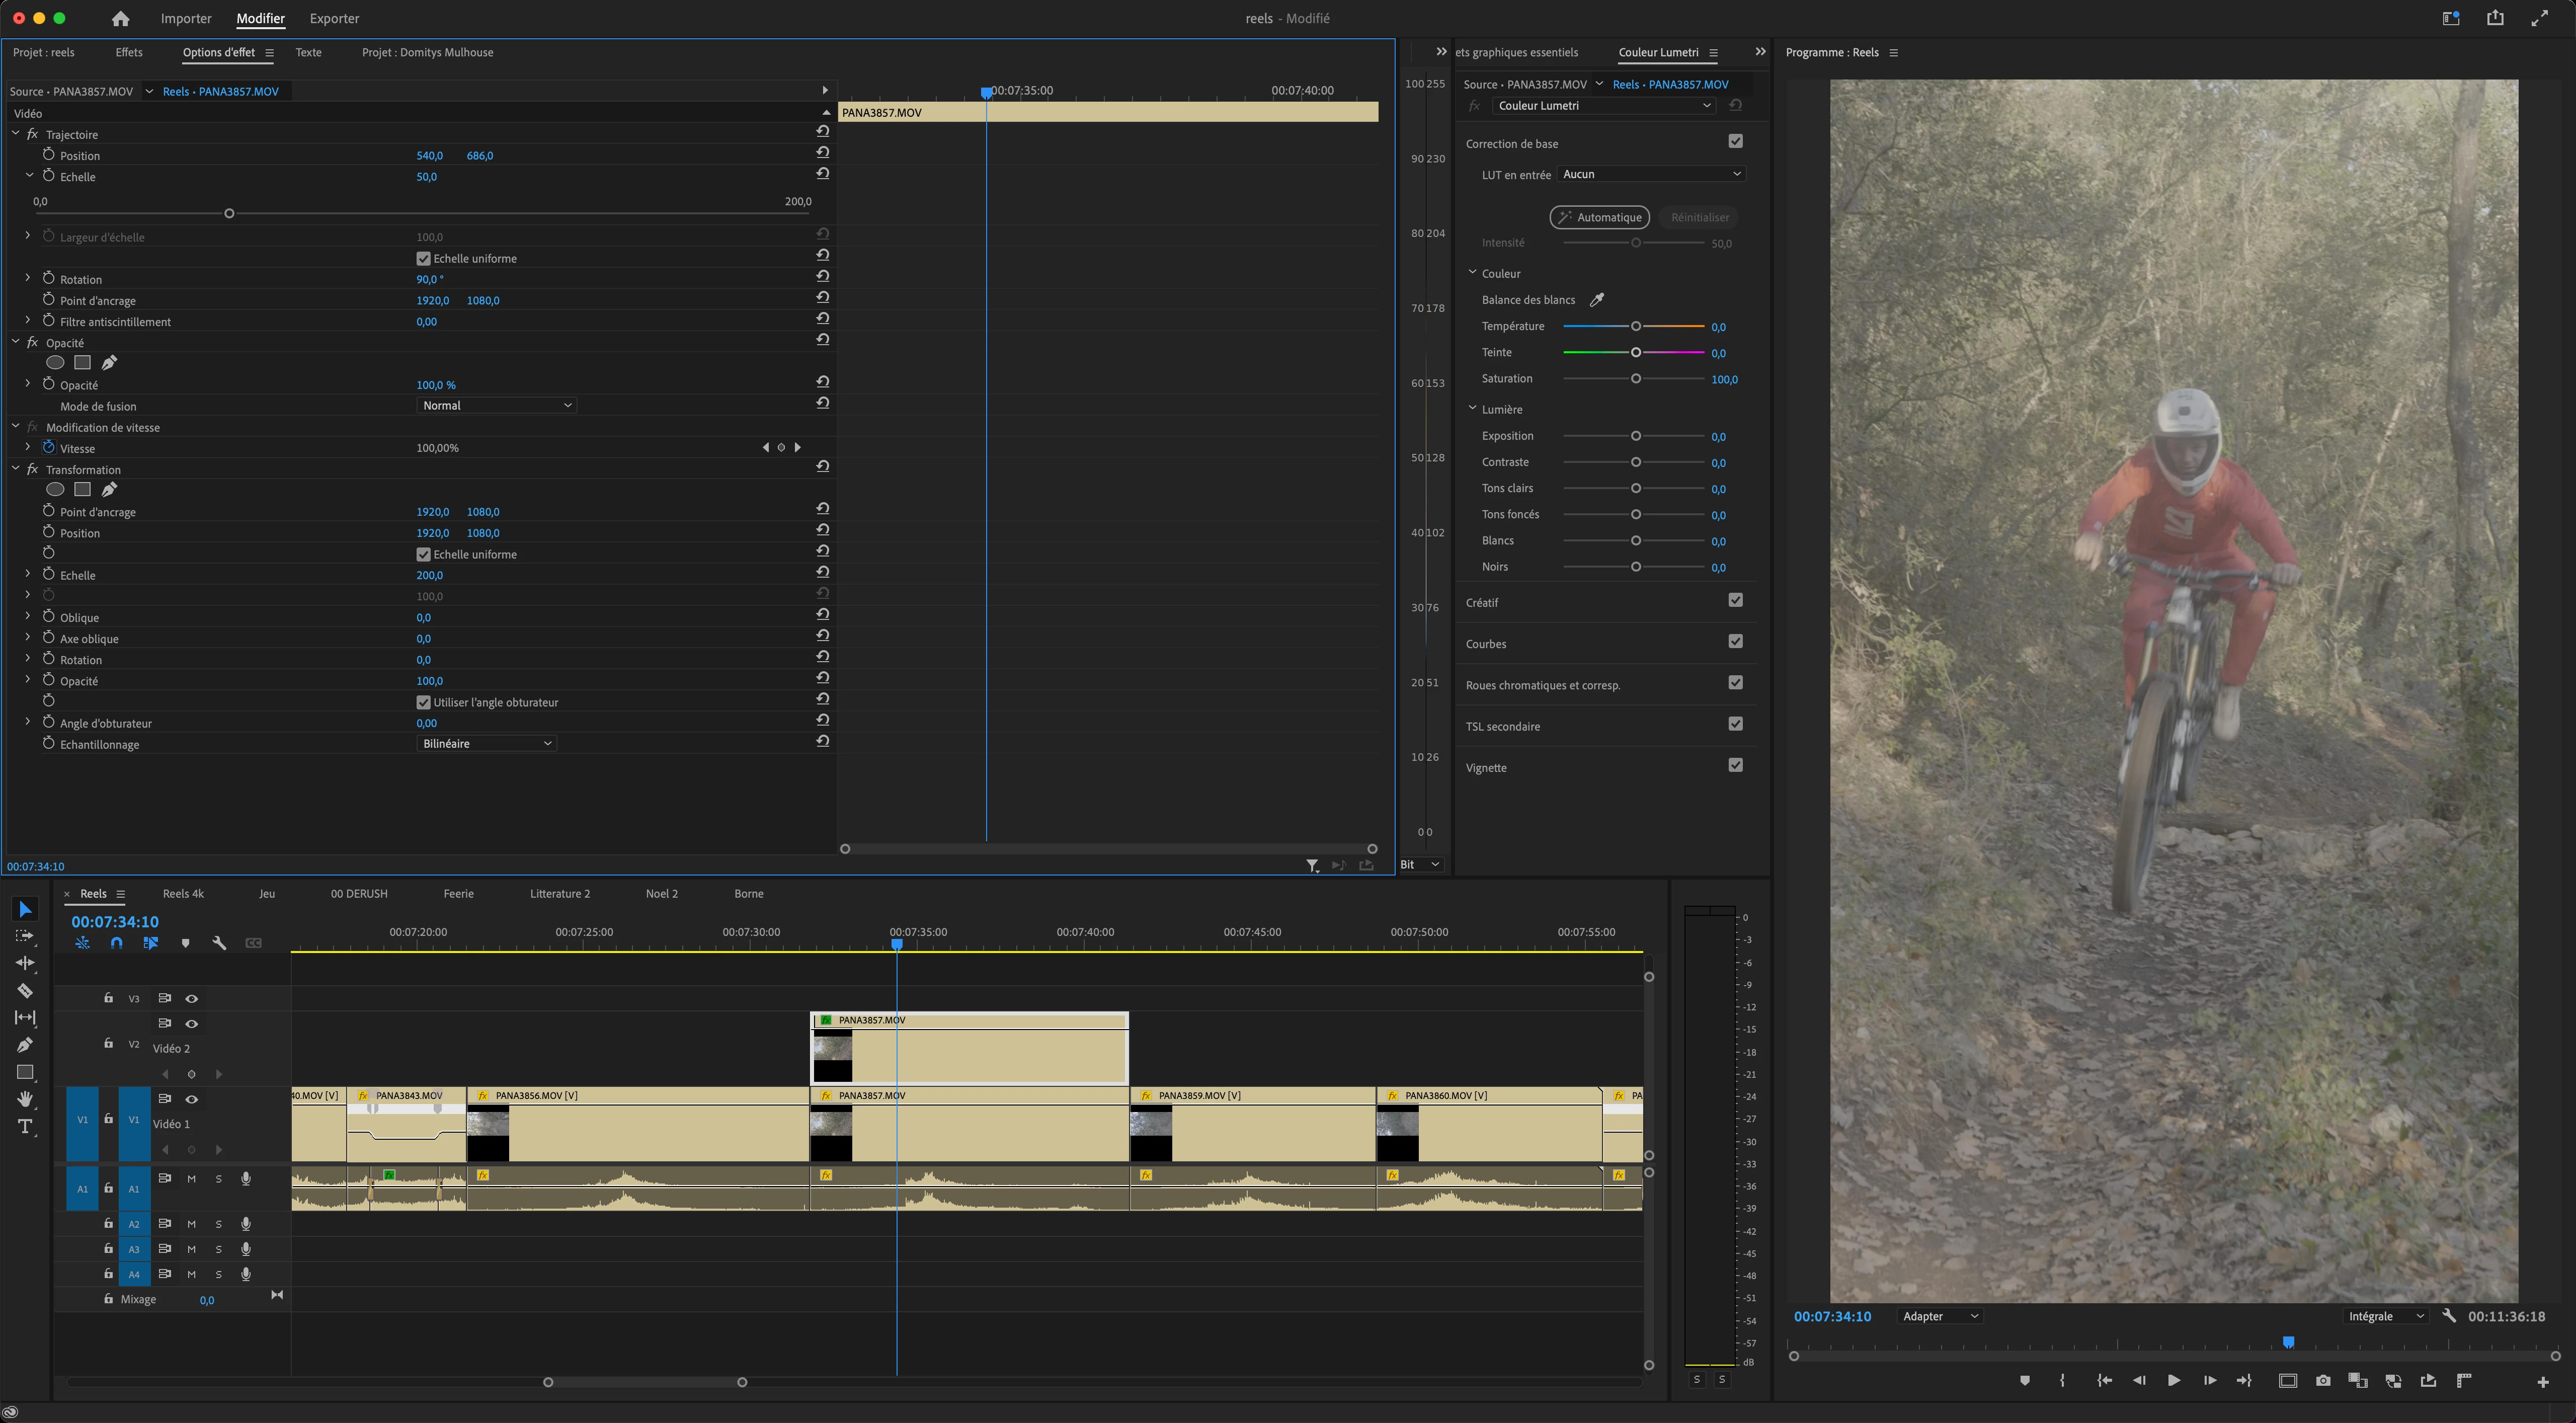Click the home icon in the top bar

pyautogui.click(x=121, y=18)
